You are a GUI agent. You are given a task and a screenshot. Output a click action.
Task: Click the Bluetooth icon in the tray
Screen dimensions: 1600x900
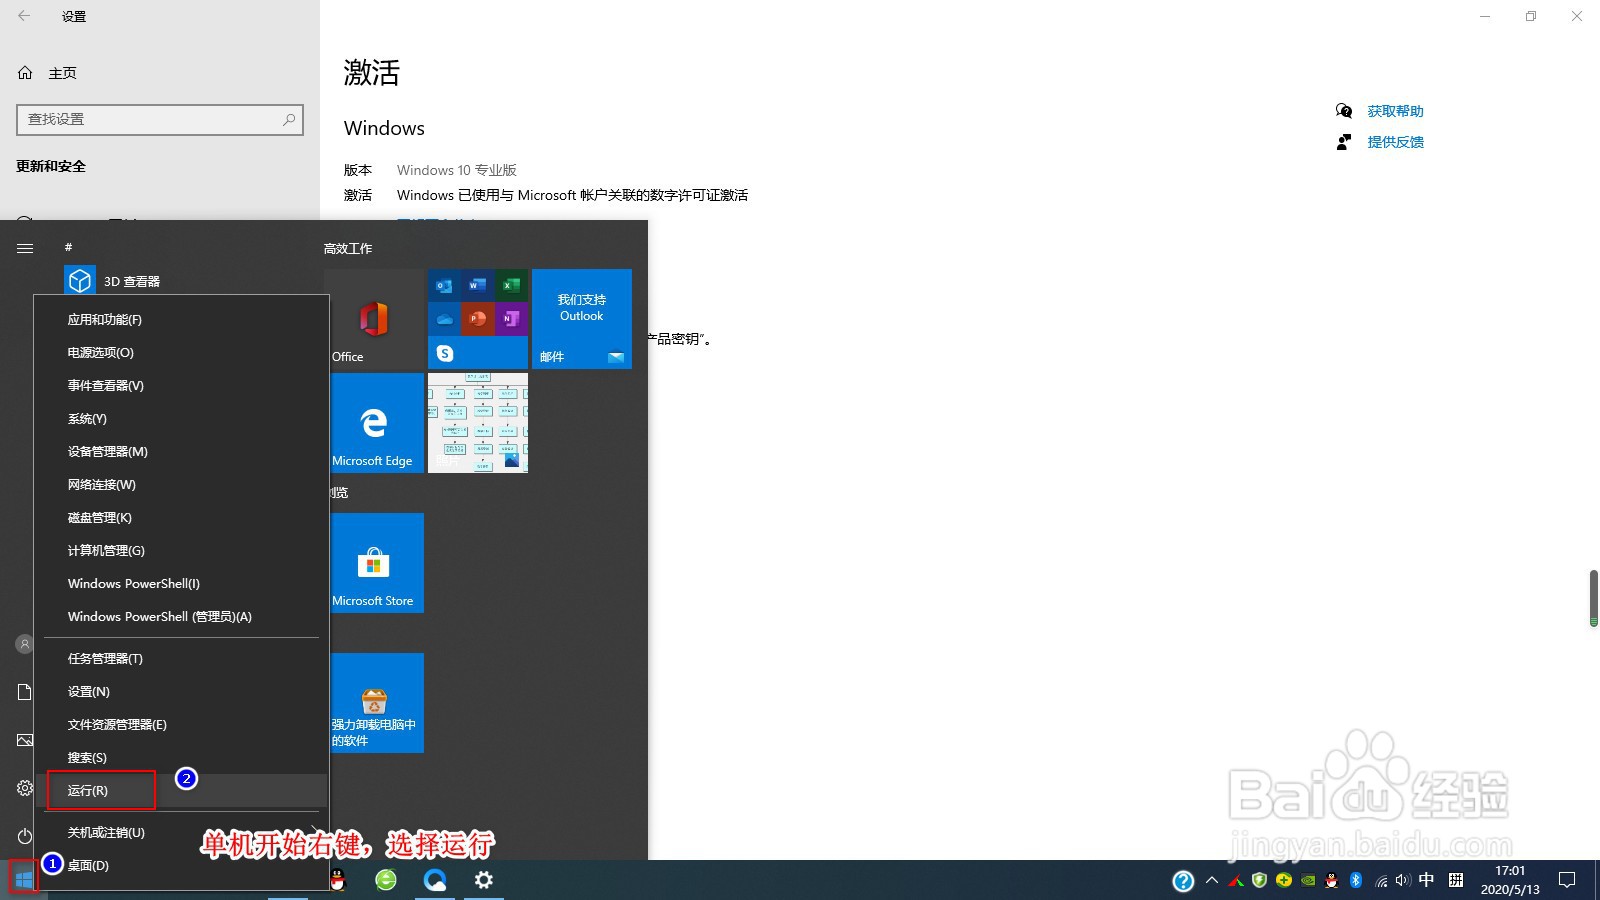tap(1356, 882)
